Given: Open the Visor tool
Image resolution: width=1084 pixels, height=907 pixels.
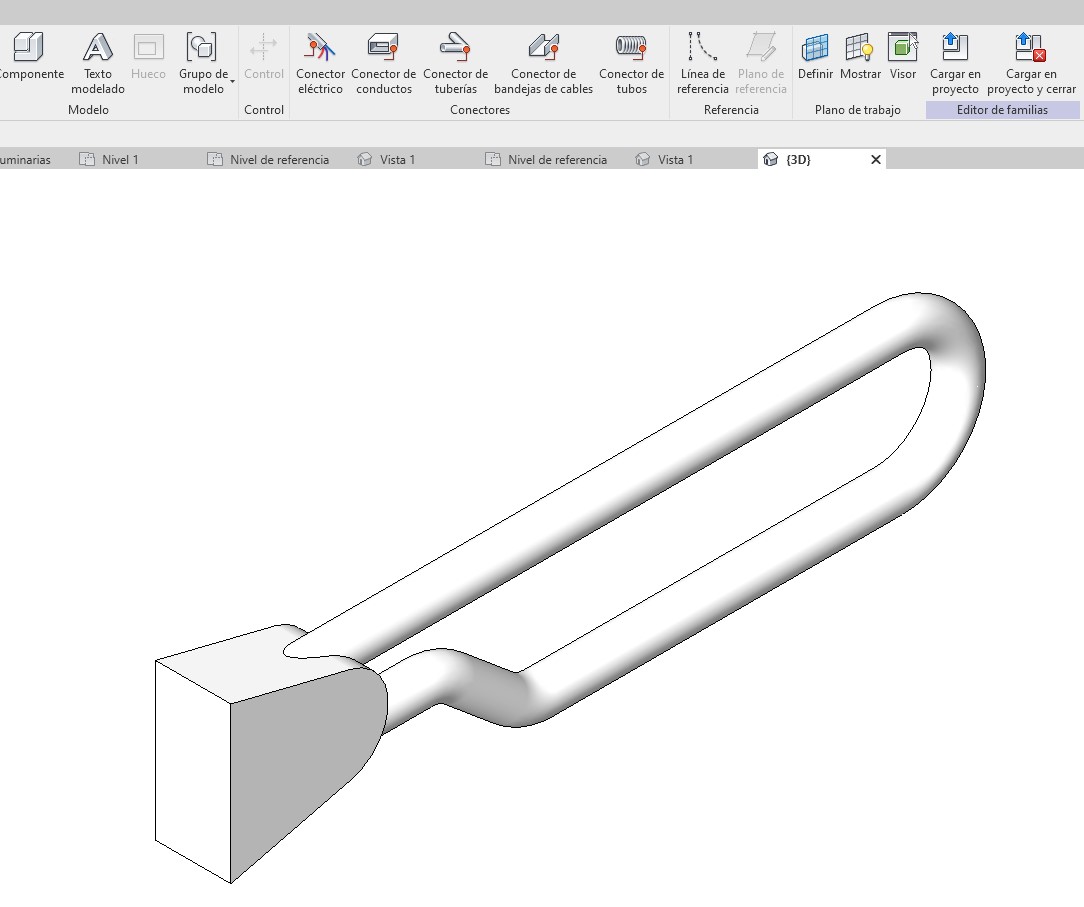Looking at the screenshot, I should [903, 48].
